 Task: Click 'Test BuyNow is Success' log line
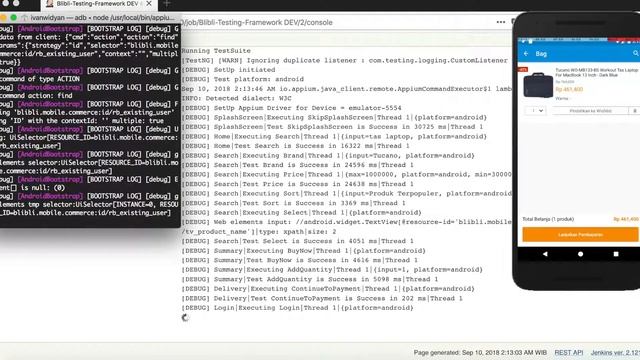(299, 260)
